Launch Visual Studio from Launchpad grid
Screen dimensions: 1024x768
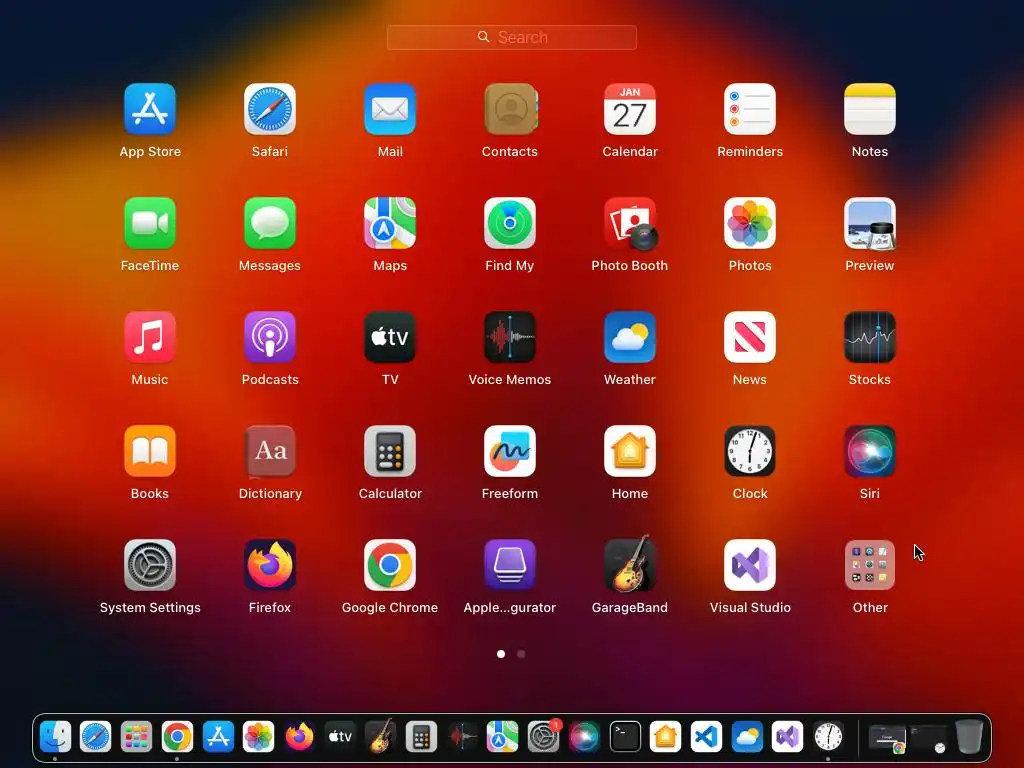pos(750,565)
